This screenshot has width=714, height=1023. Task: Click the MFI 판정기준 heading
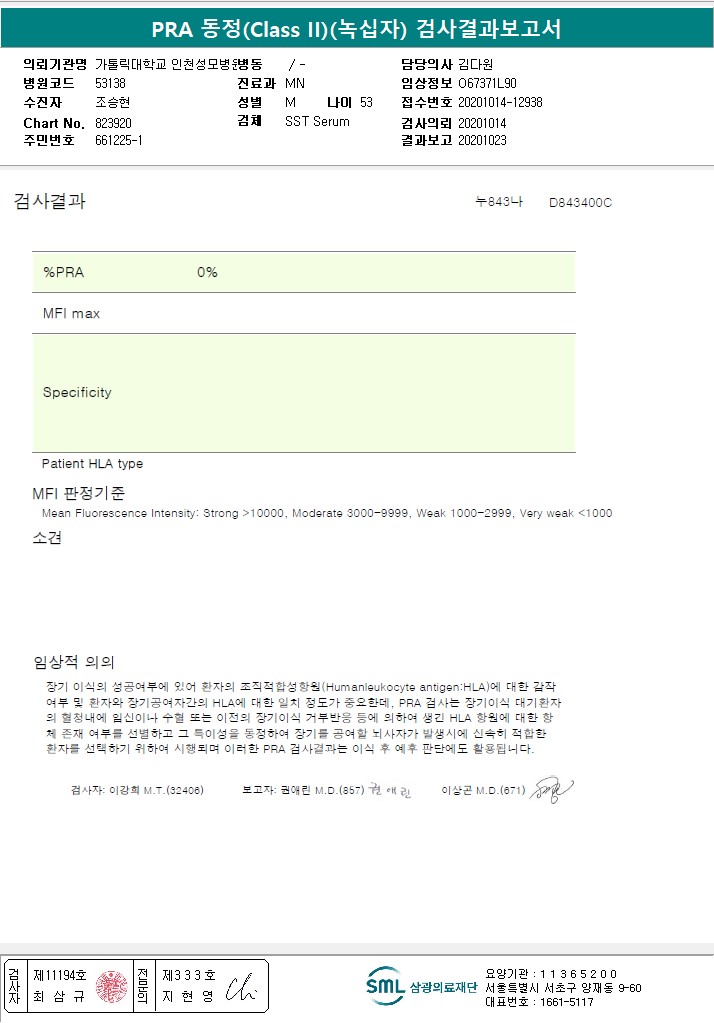coord(78,493)
